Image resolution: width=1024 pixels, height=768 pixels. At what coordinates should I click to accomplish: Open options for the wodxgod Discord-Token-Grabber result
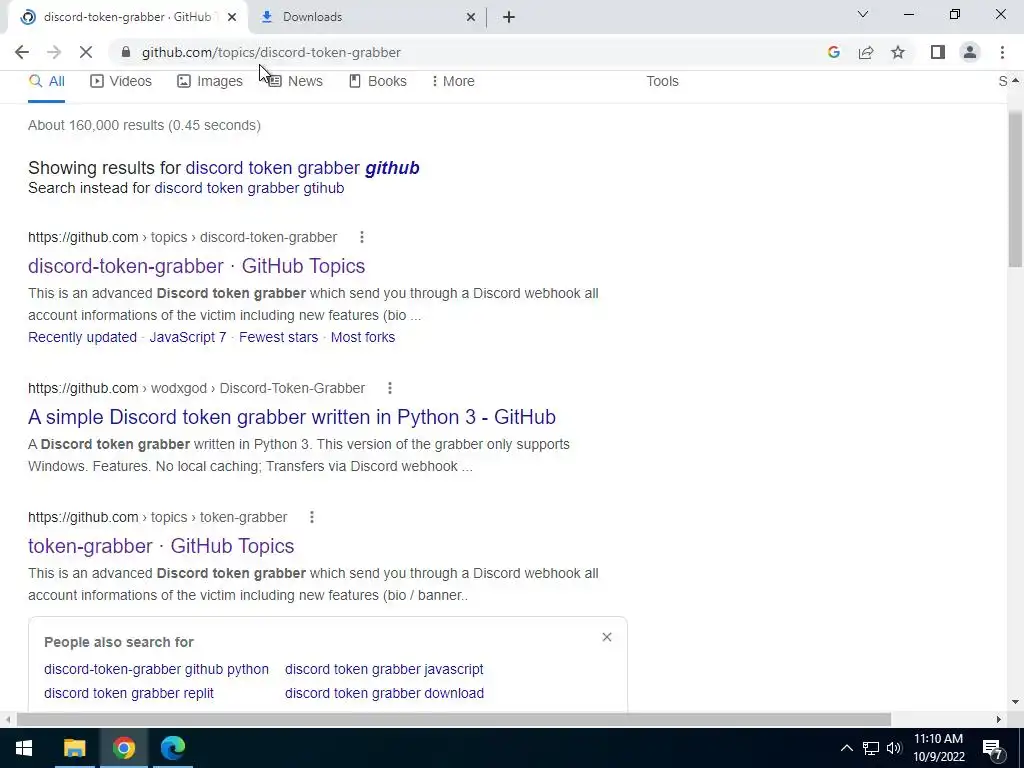click(x=390, y=388)
